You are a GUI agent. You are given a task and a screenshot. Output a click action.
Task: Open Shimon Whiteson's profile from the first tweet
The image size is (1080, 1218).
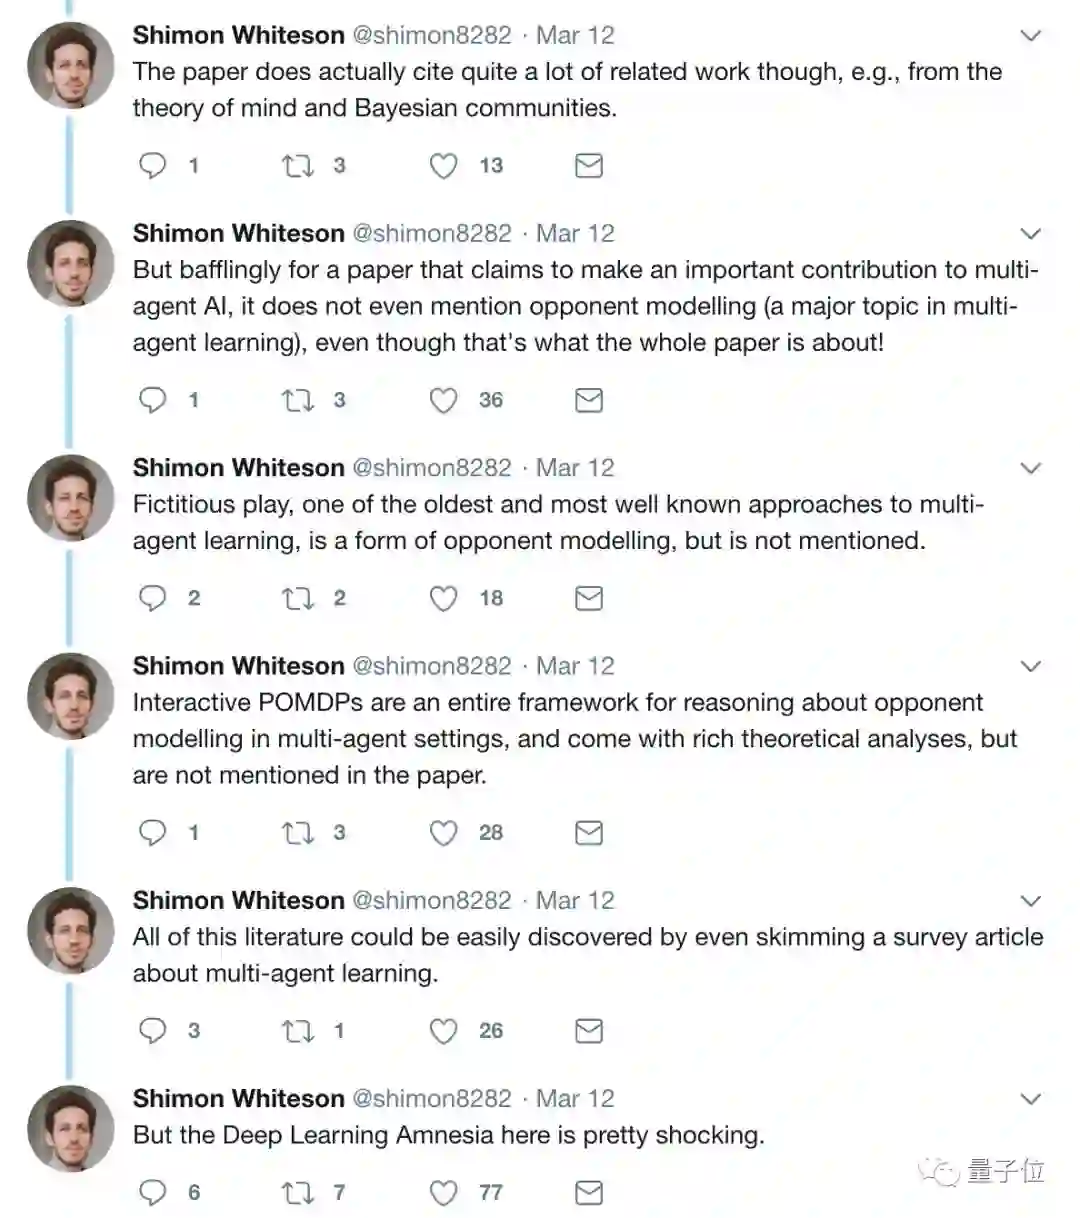click(x=238, y=35)
